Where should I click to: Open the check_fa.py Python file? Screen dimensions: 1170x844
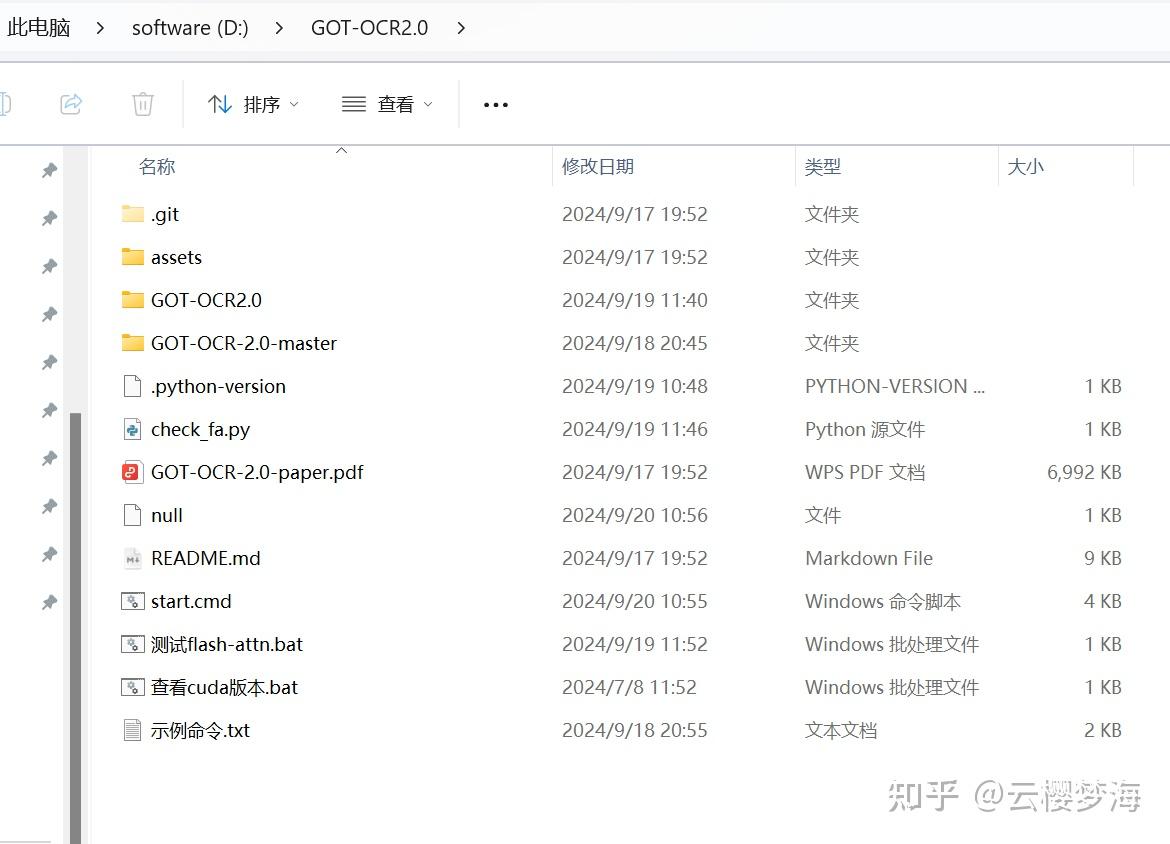[200, 429]
